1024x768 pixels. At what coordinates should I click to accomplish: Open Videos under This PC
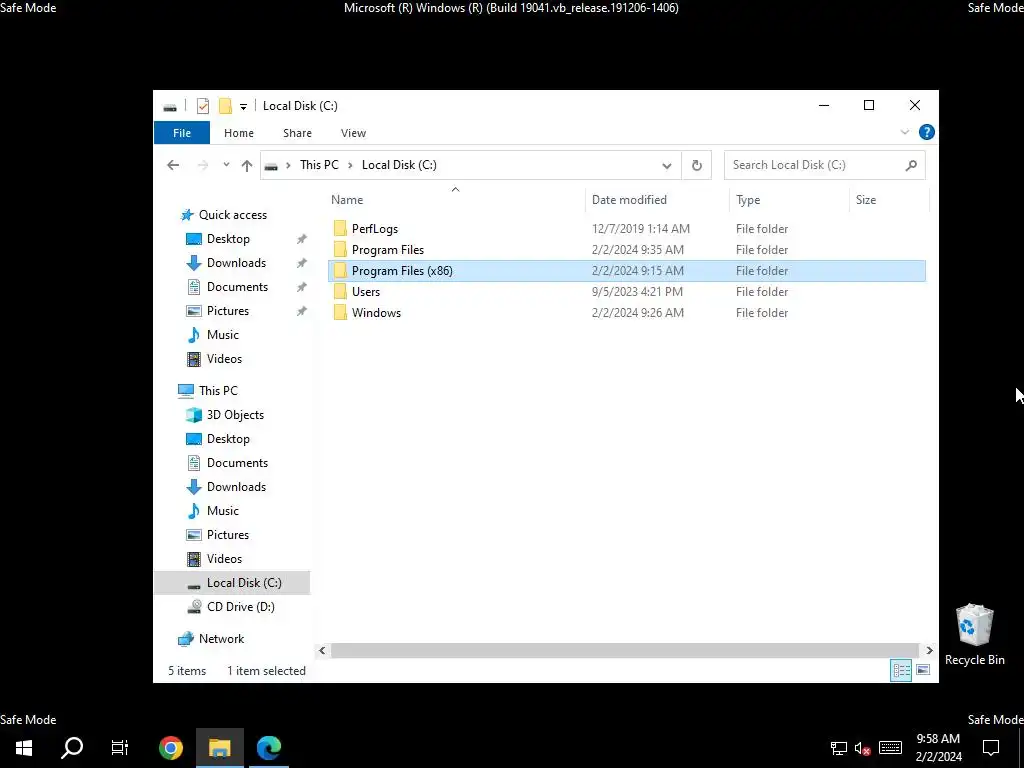tap(224, 559)
